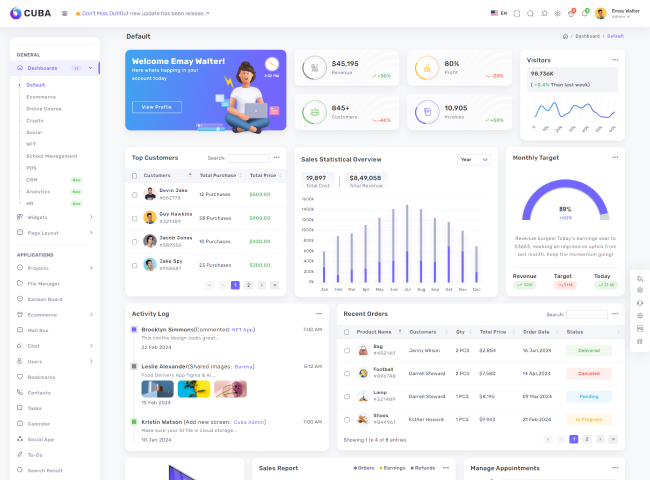The width and height of the screenshot is (650, 480).
Task: Select Football row checkbox in Recent Orders
Action: tap(347, 373)
